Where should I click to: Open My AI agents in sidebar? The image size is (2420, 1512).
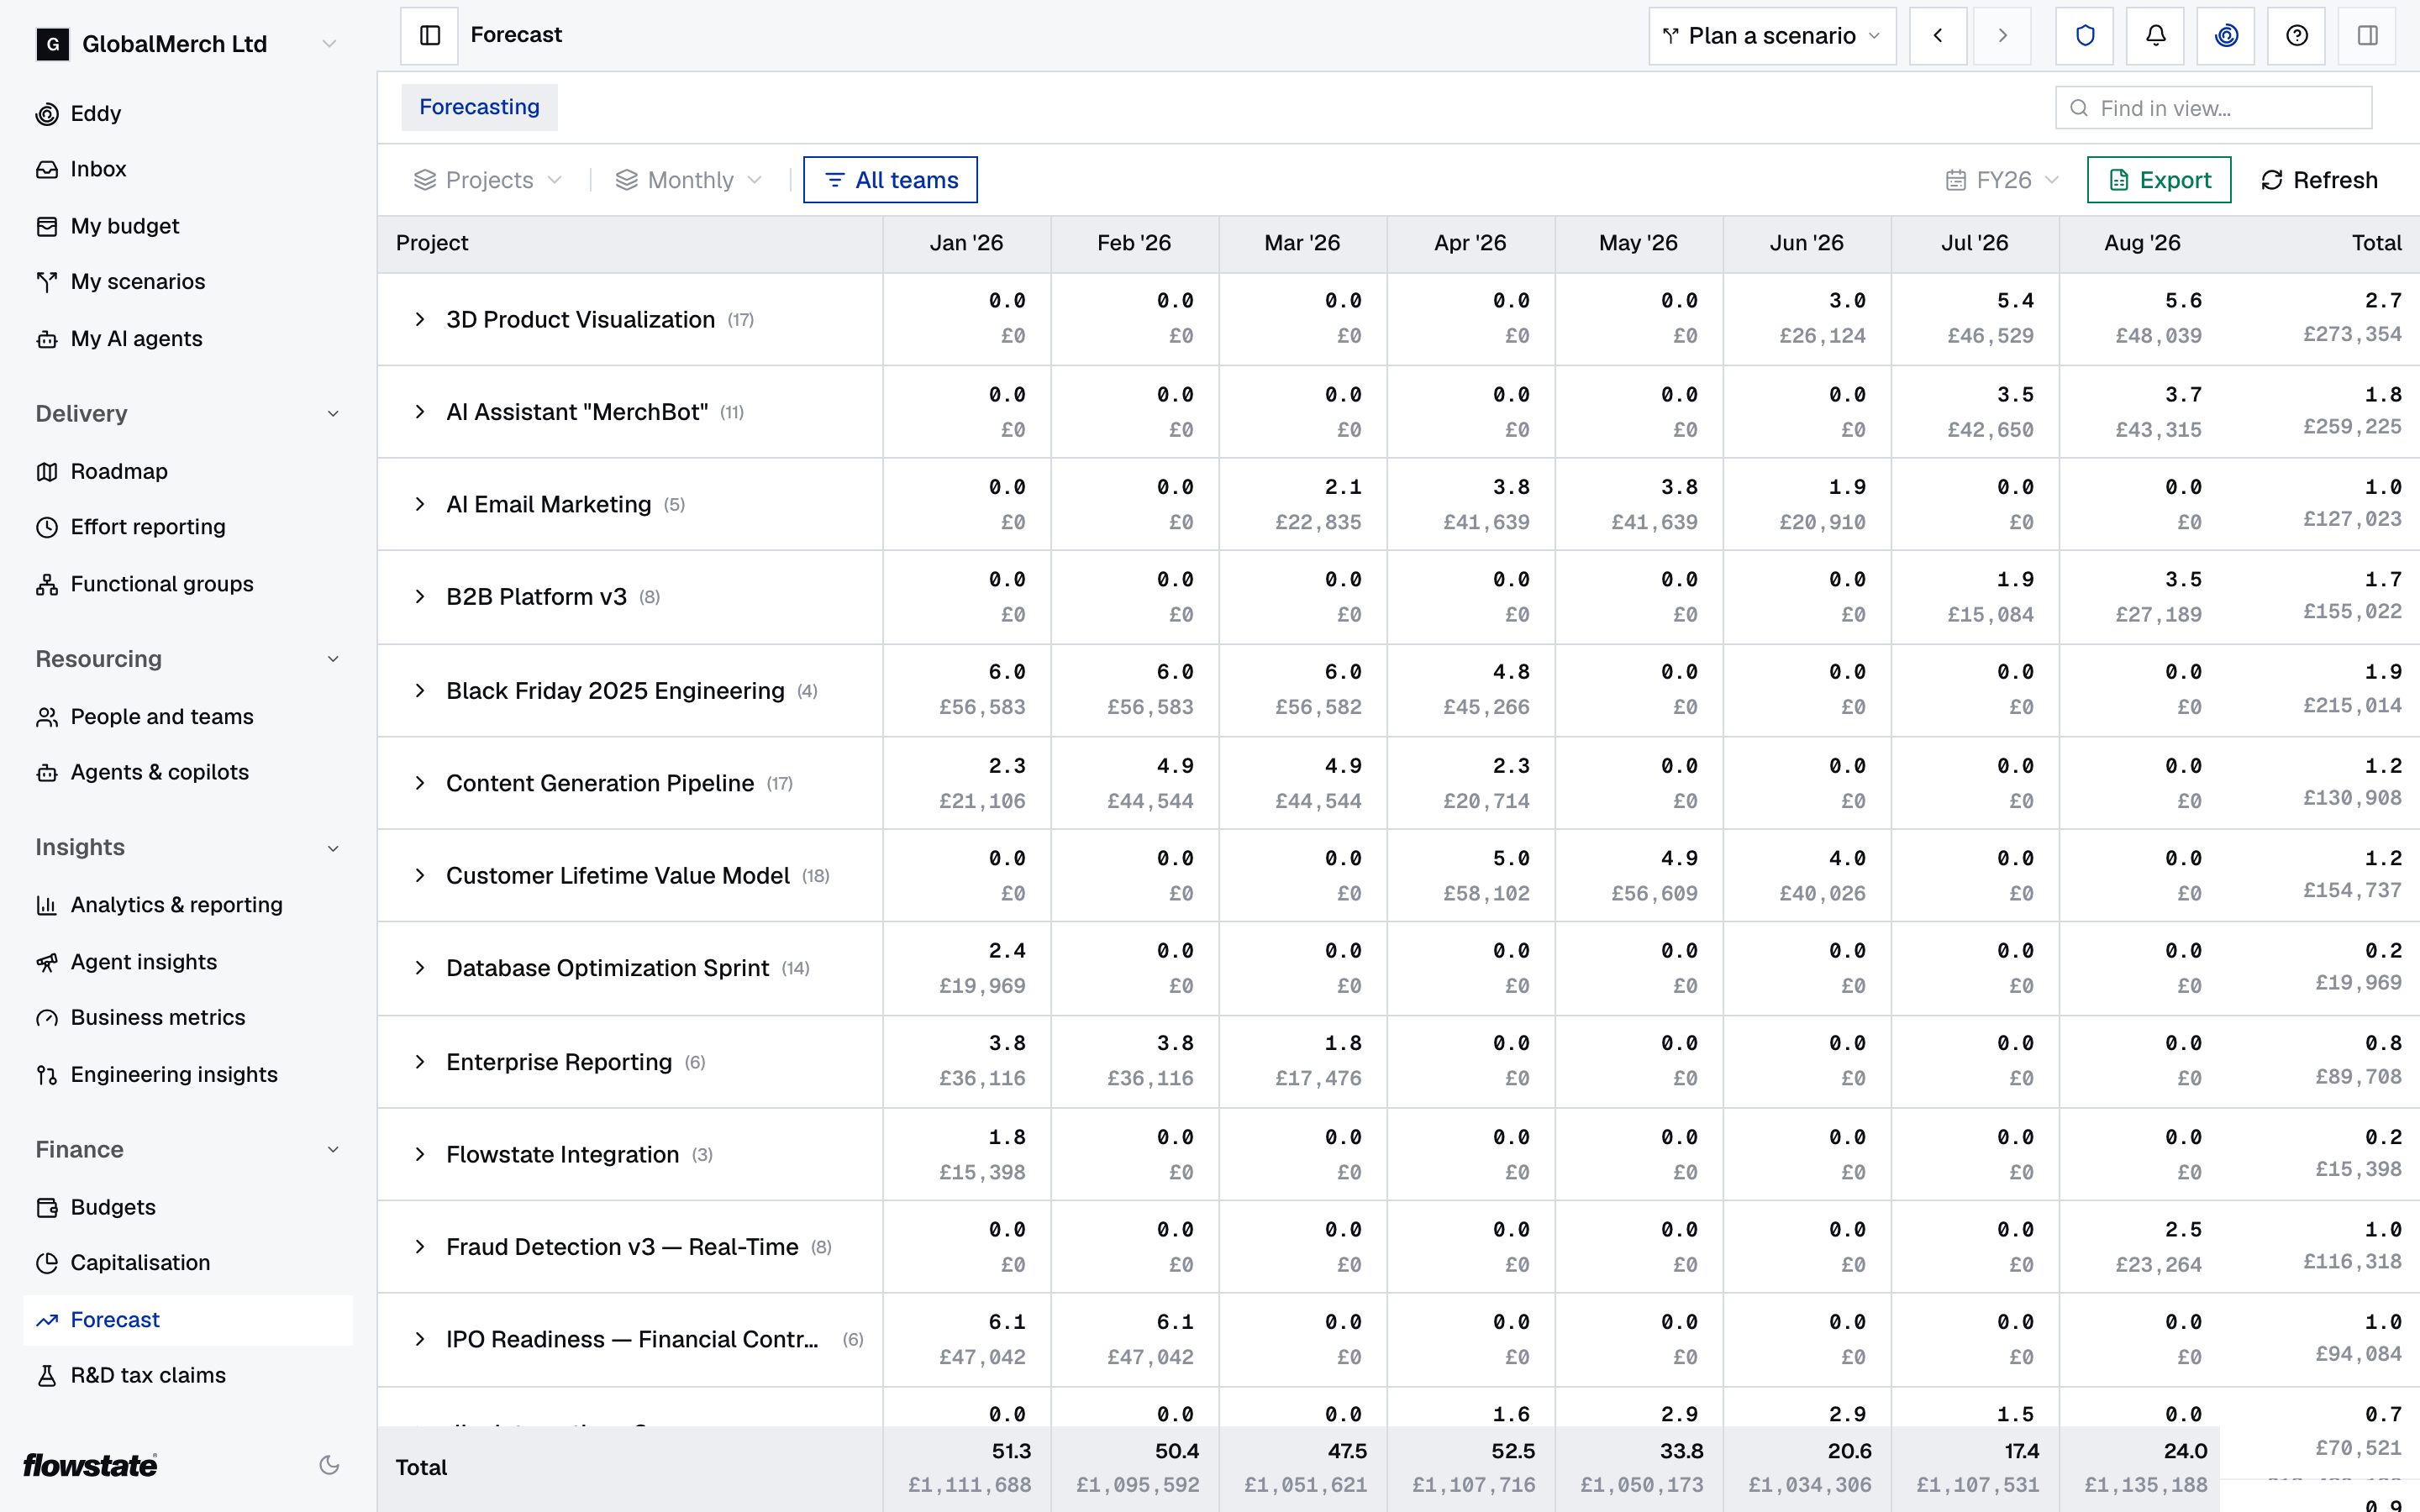[188, 339]
